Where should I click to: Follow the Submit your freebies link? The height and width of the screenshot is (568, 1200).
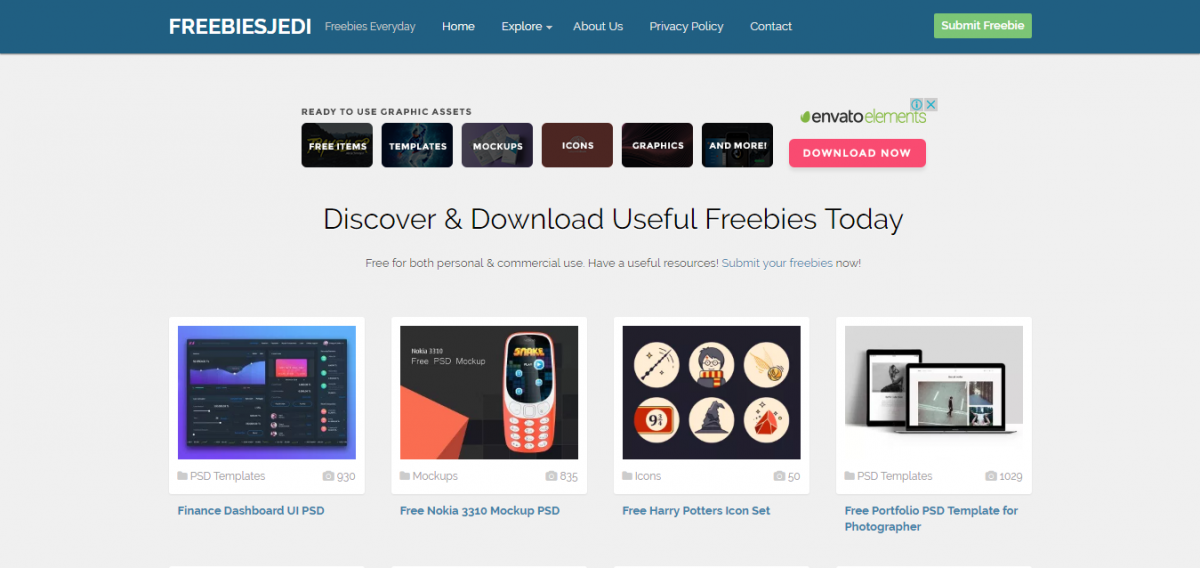(x=777, y=263)
